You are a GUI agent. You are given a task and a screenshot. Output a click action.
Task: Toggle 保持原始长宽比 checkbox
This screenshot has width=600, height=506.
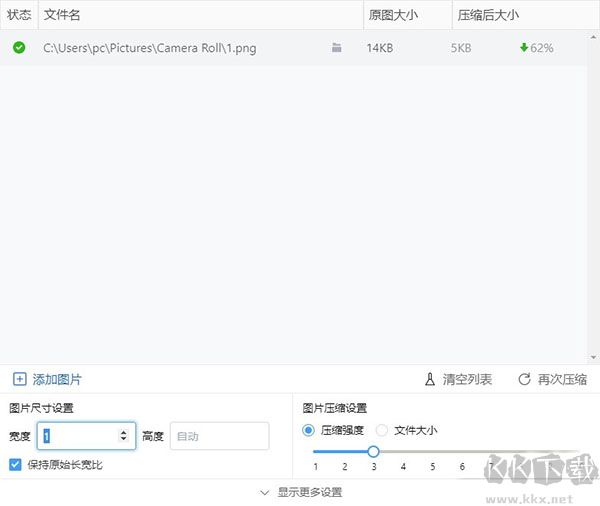pyautogui.click(x=15, y=465)
